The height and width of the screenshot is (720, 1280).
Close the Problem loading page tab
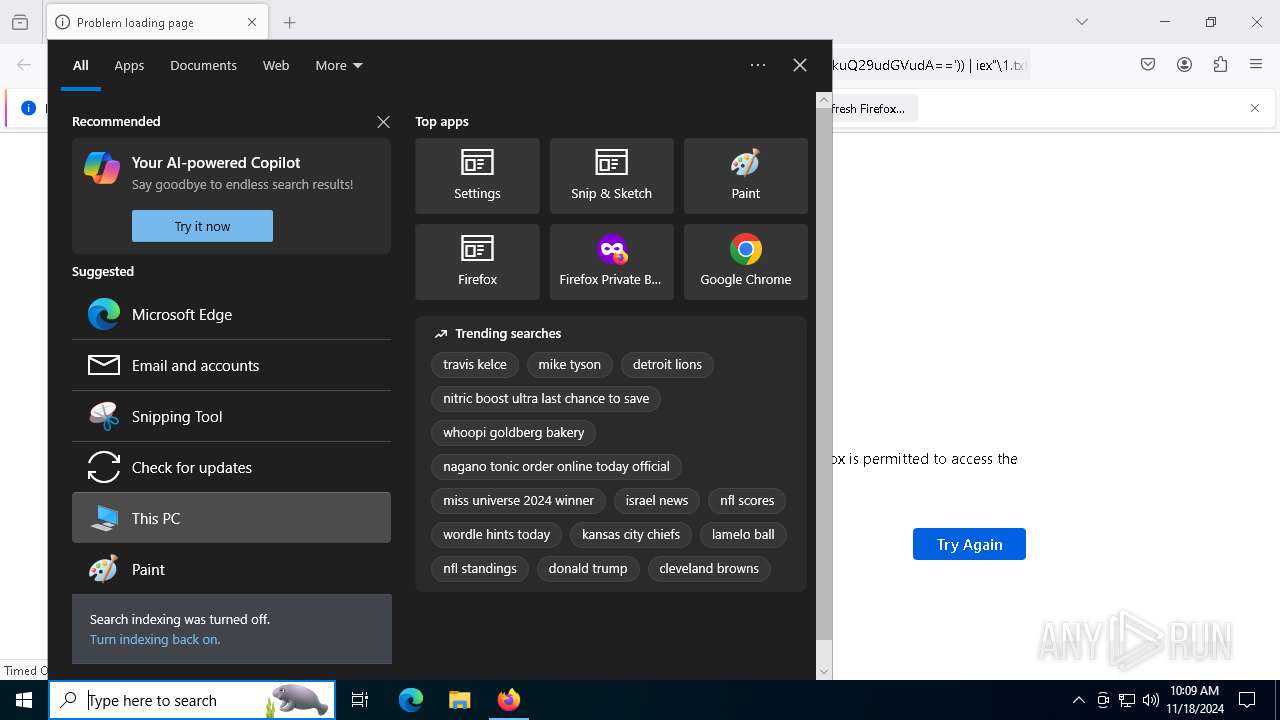tap(252, 22)
